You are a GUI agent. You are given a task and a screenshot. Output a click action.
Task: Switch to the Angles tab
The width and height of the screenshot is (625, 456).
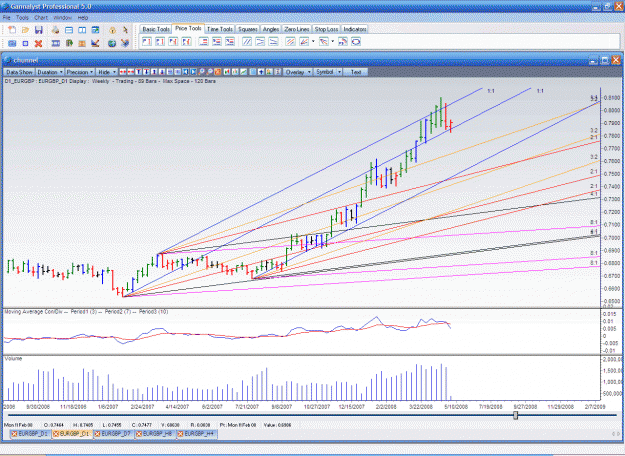coord(271,29)
